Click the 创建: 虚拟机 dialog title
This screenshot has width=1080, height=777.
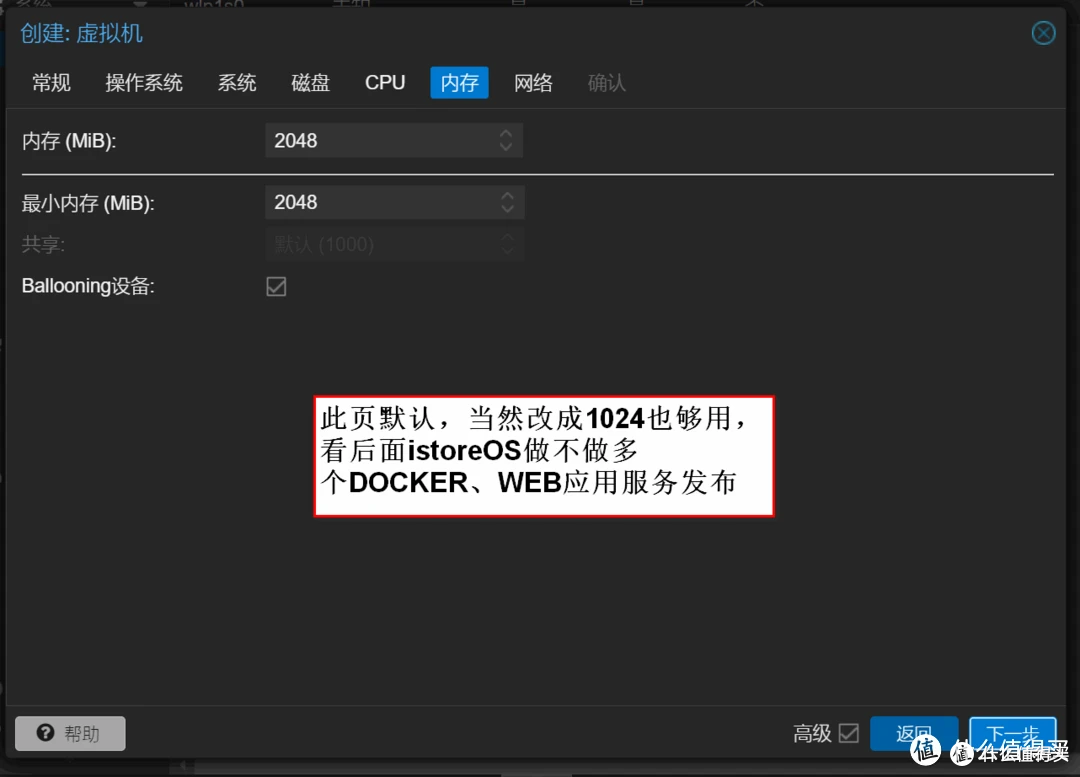pyautogui.click(x=81, y=33)
